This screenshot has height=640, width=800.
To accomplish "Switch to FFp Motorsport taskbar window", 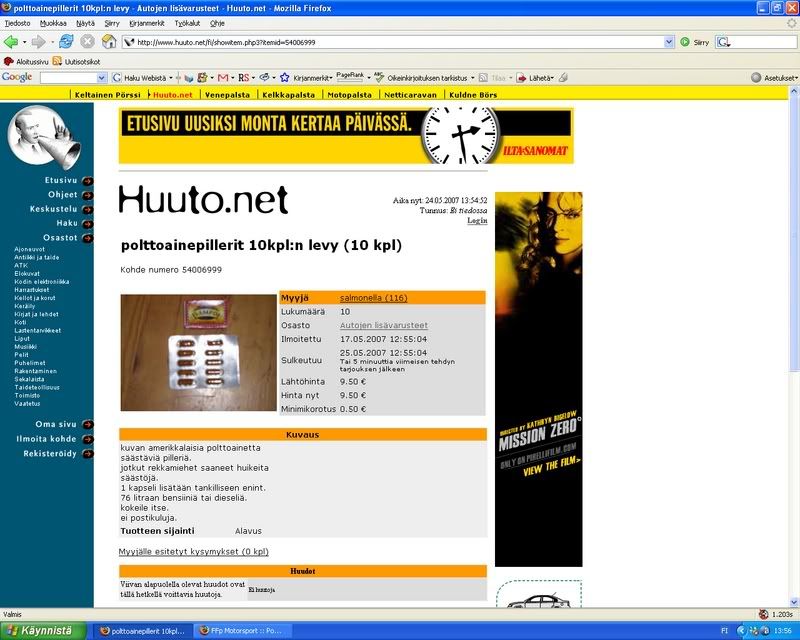I will pyautogui.click(x=244, y=631).
